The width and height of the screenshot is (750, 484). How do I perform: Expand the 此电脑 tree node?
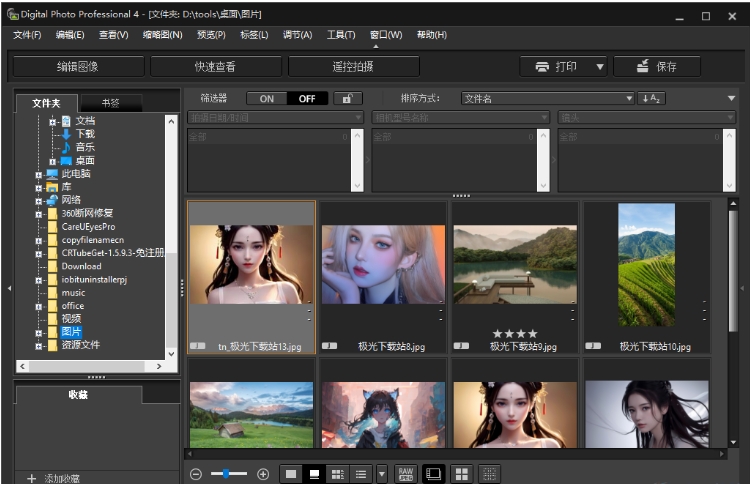pyautogui.click(x=39, y=175)
